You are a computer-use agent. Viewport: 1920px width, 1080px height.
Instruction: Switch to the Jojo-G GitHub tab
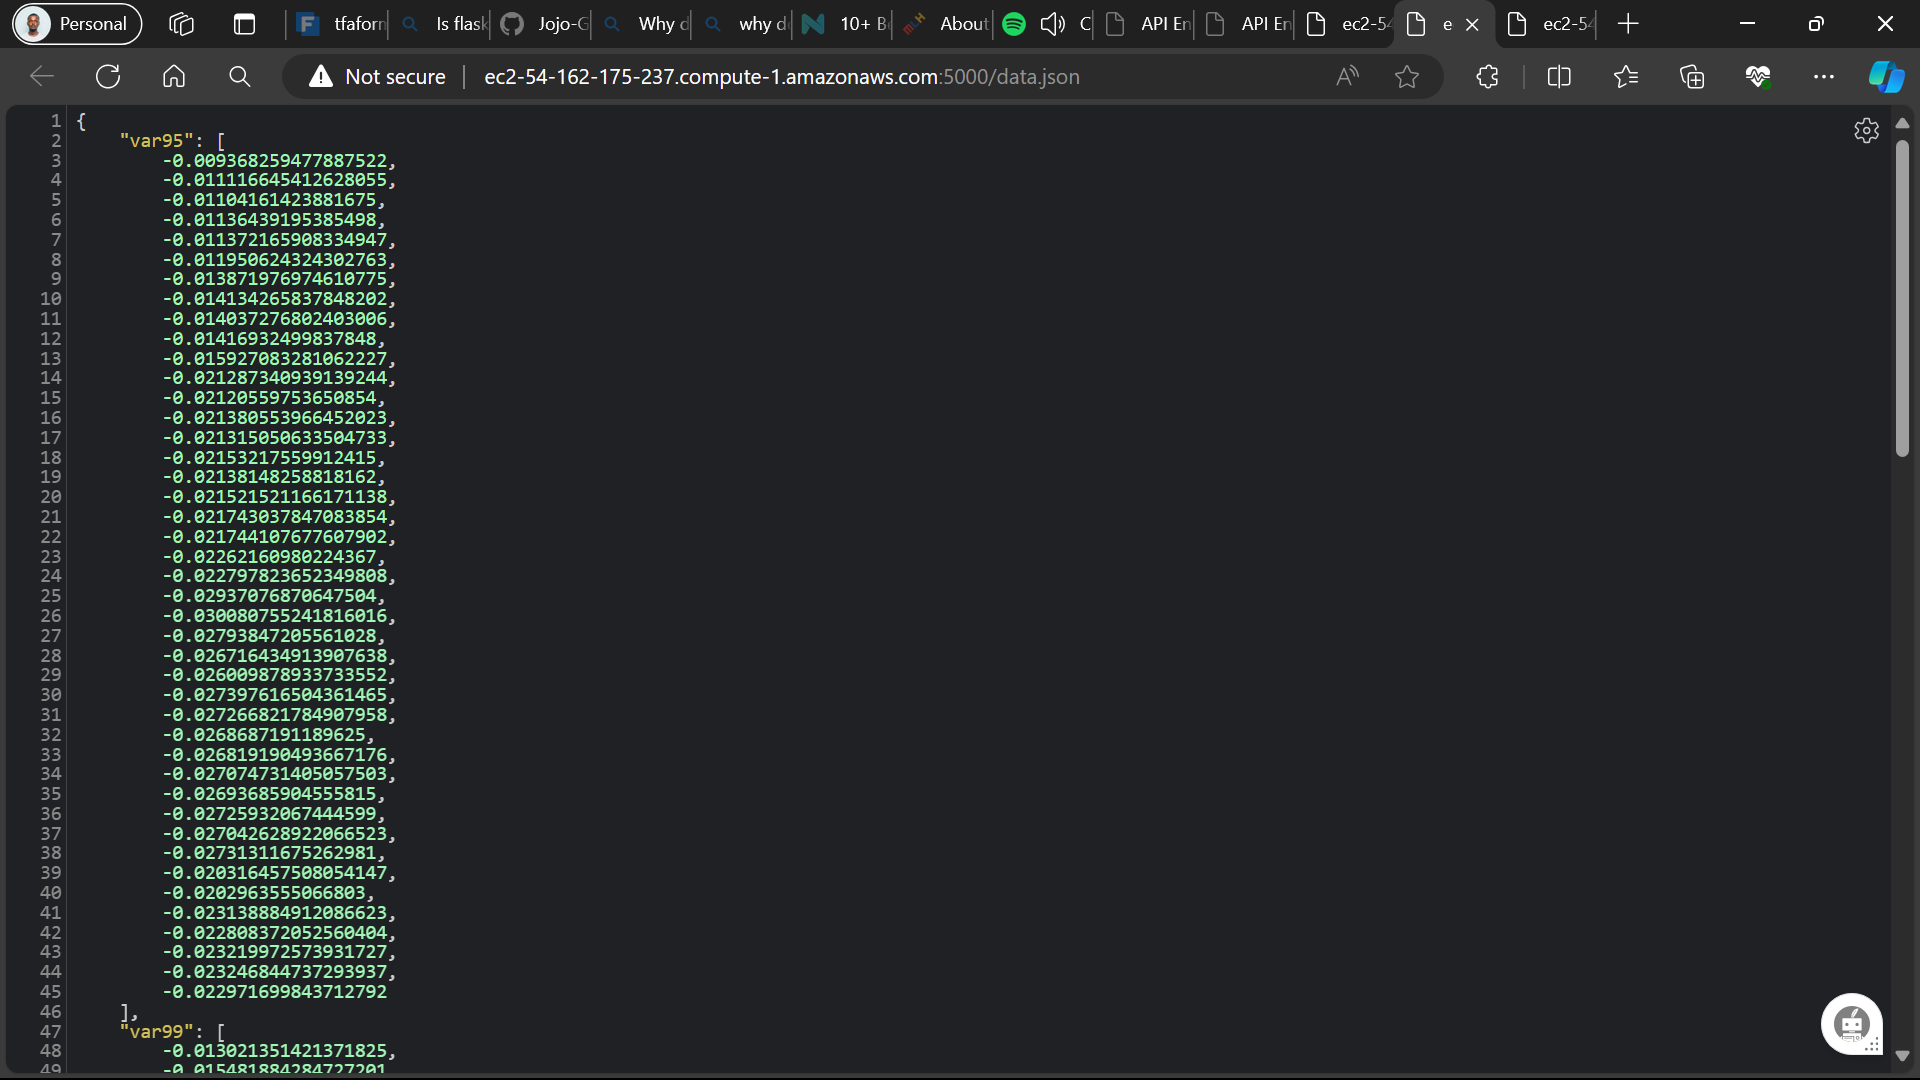point(545,24)
